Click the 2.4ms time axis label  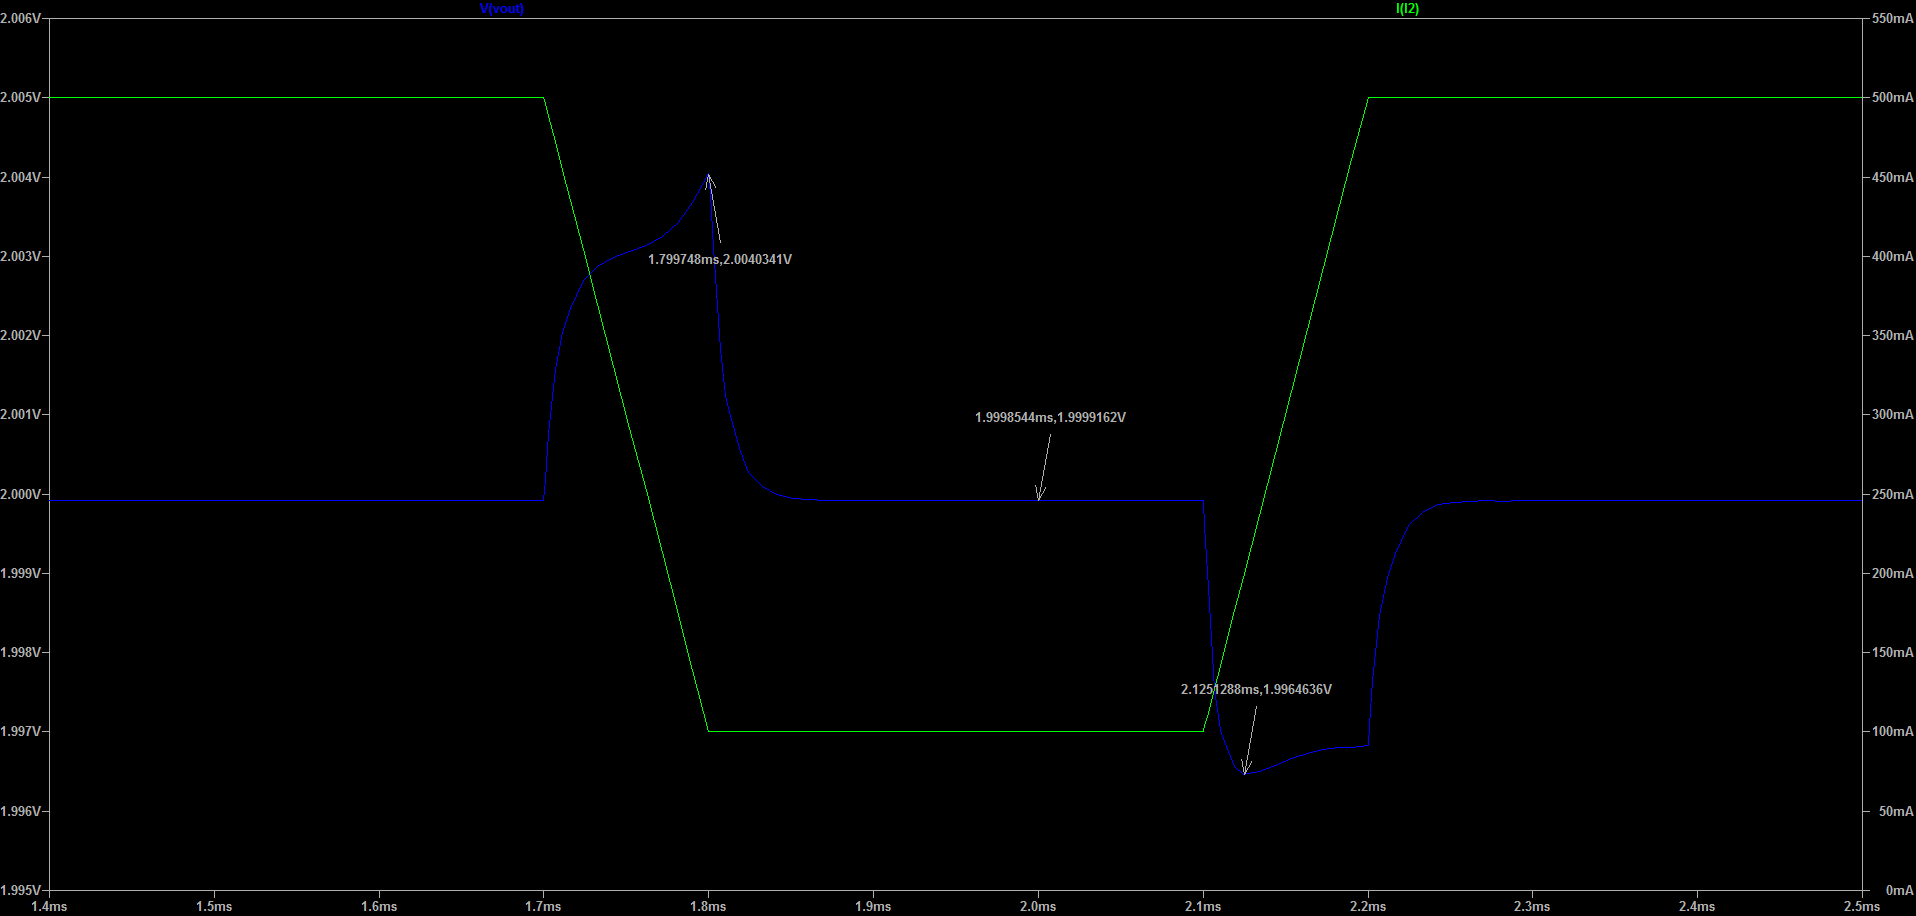coord(1697,907)
